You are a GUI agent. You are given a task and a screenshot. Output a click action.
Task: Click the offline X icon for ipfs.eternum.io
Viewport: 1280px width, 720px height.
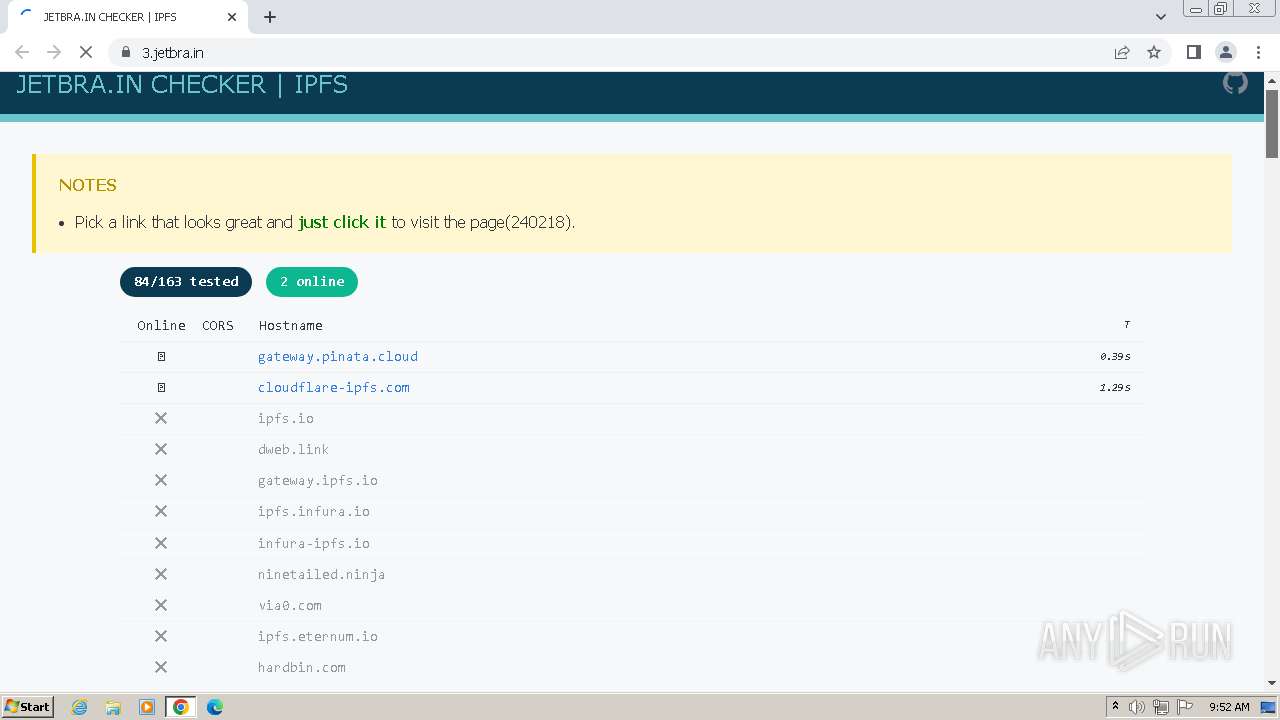point(161,636)
